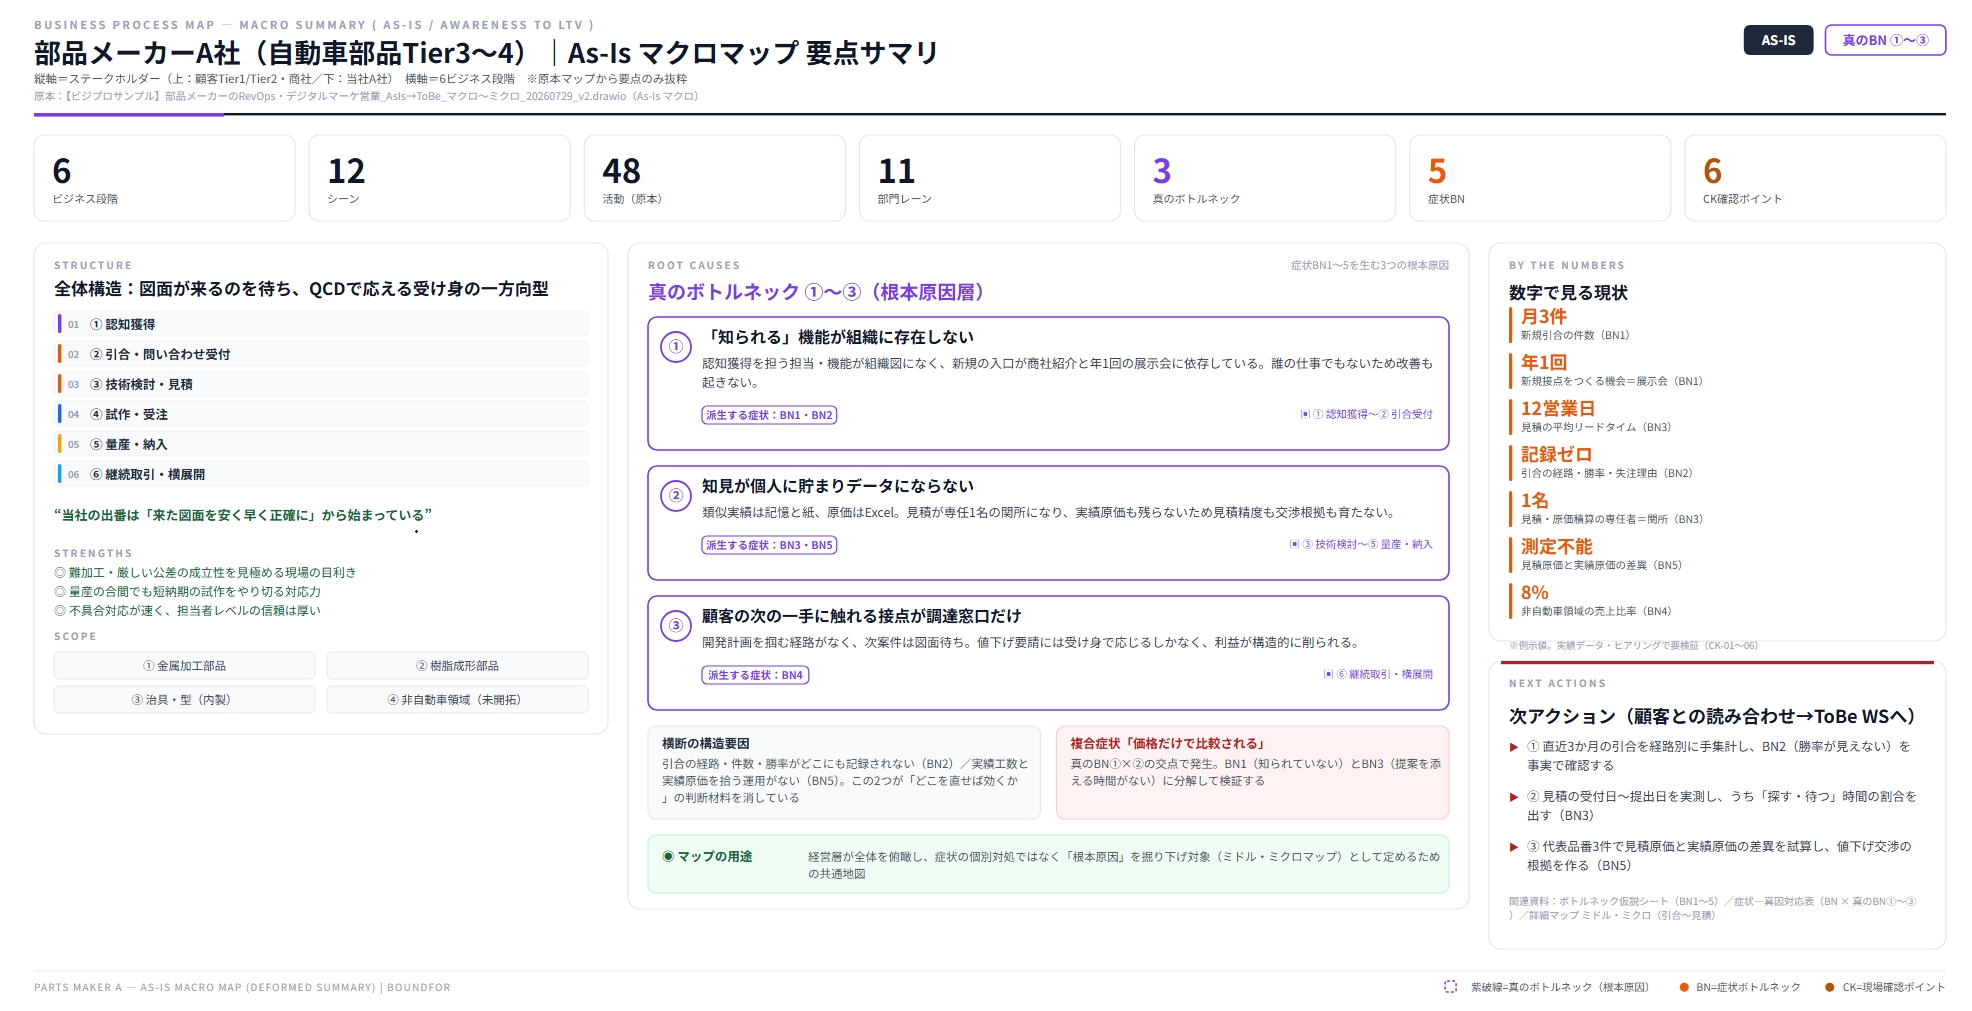This screenshot has height=1011, width=1972.
Task: Click red triangle bullet for action ③ 代表品番3件
Action: click(1514, 847)
